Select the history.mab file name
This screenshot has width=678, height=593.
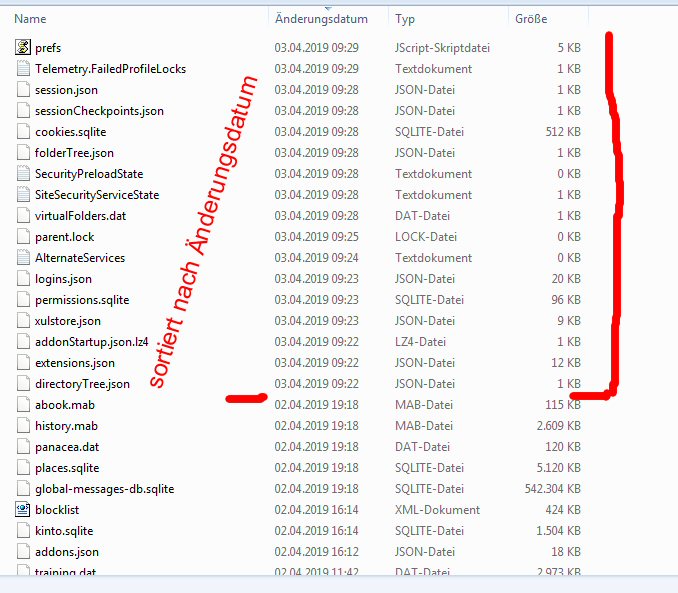click(x=66, y=426)
